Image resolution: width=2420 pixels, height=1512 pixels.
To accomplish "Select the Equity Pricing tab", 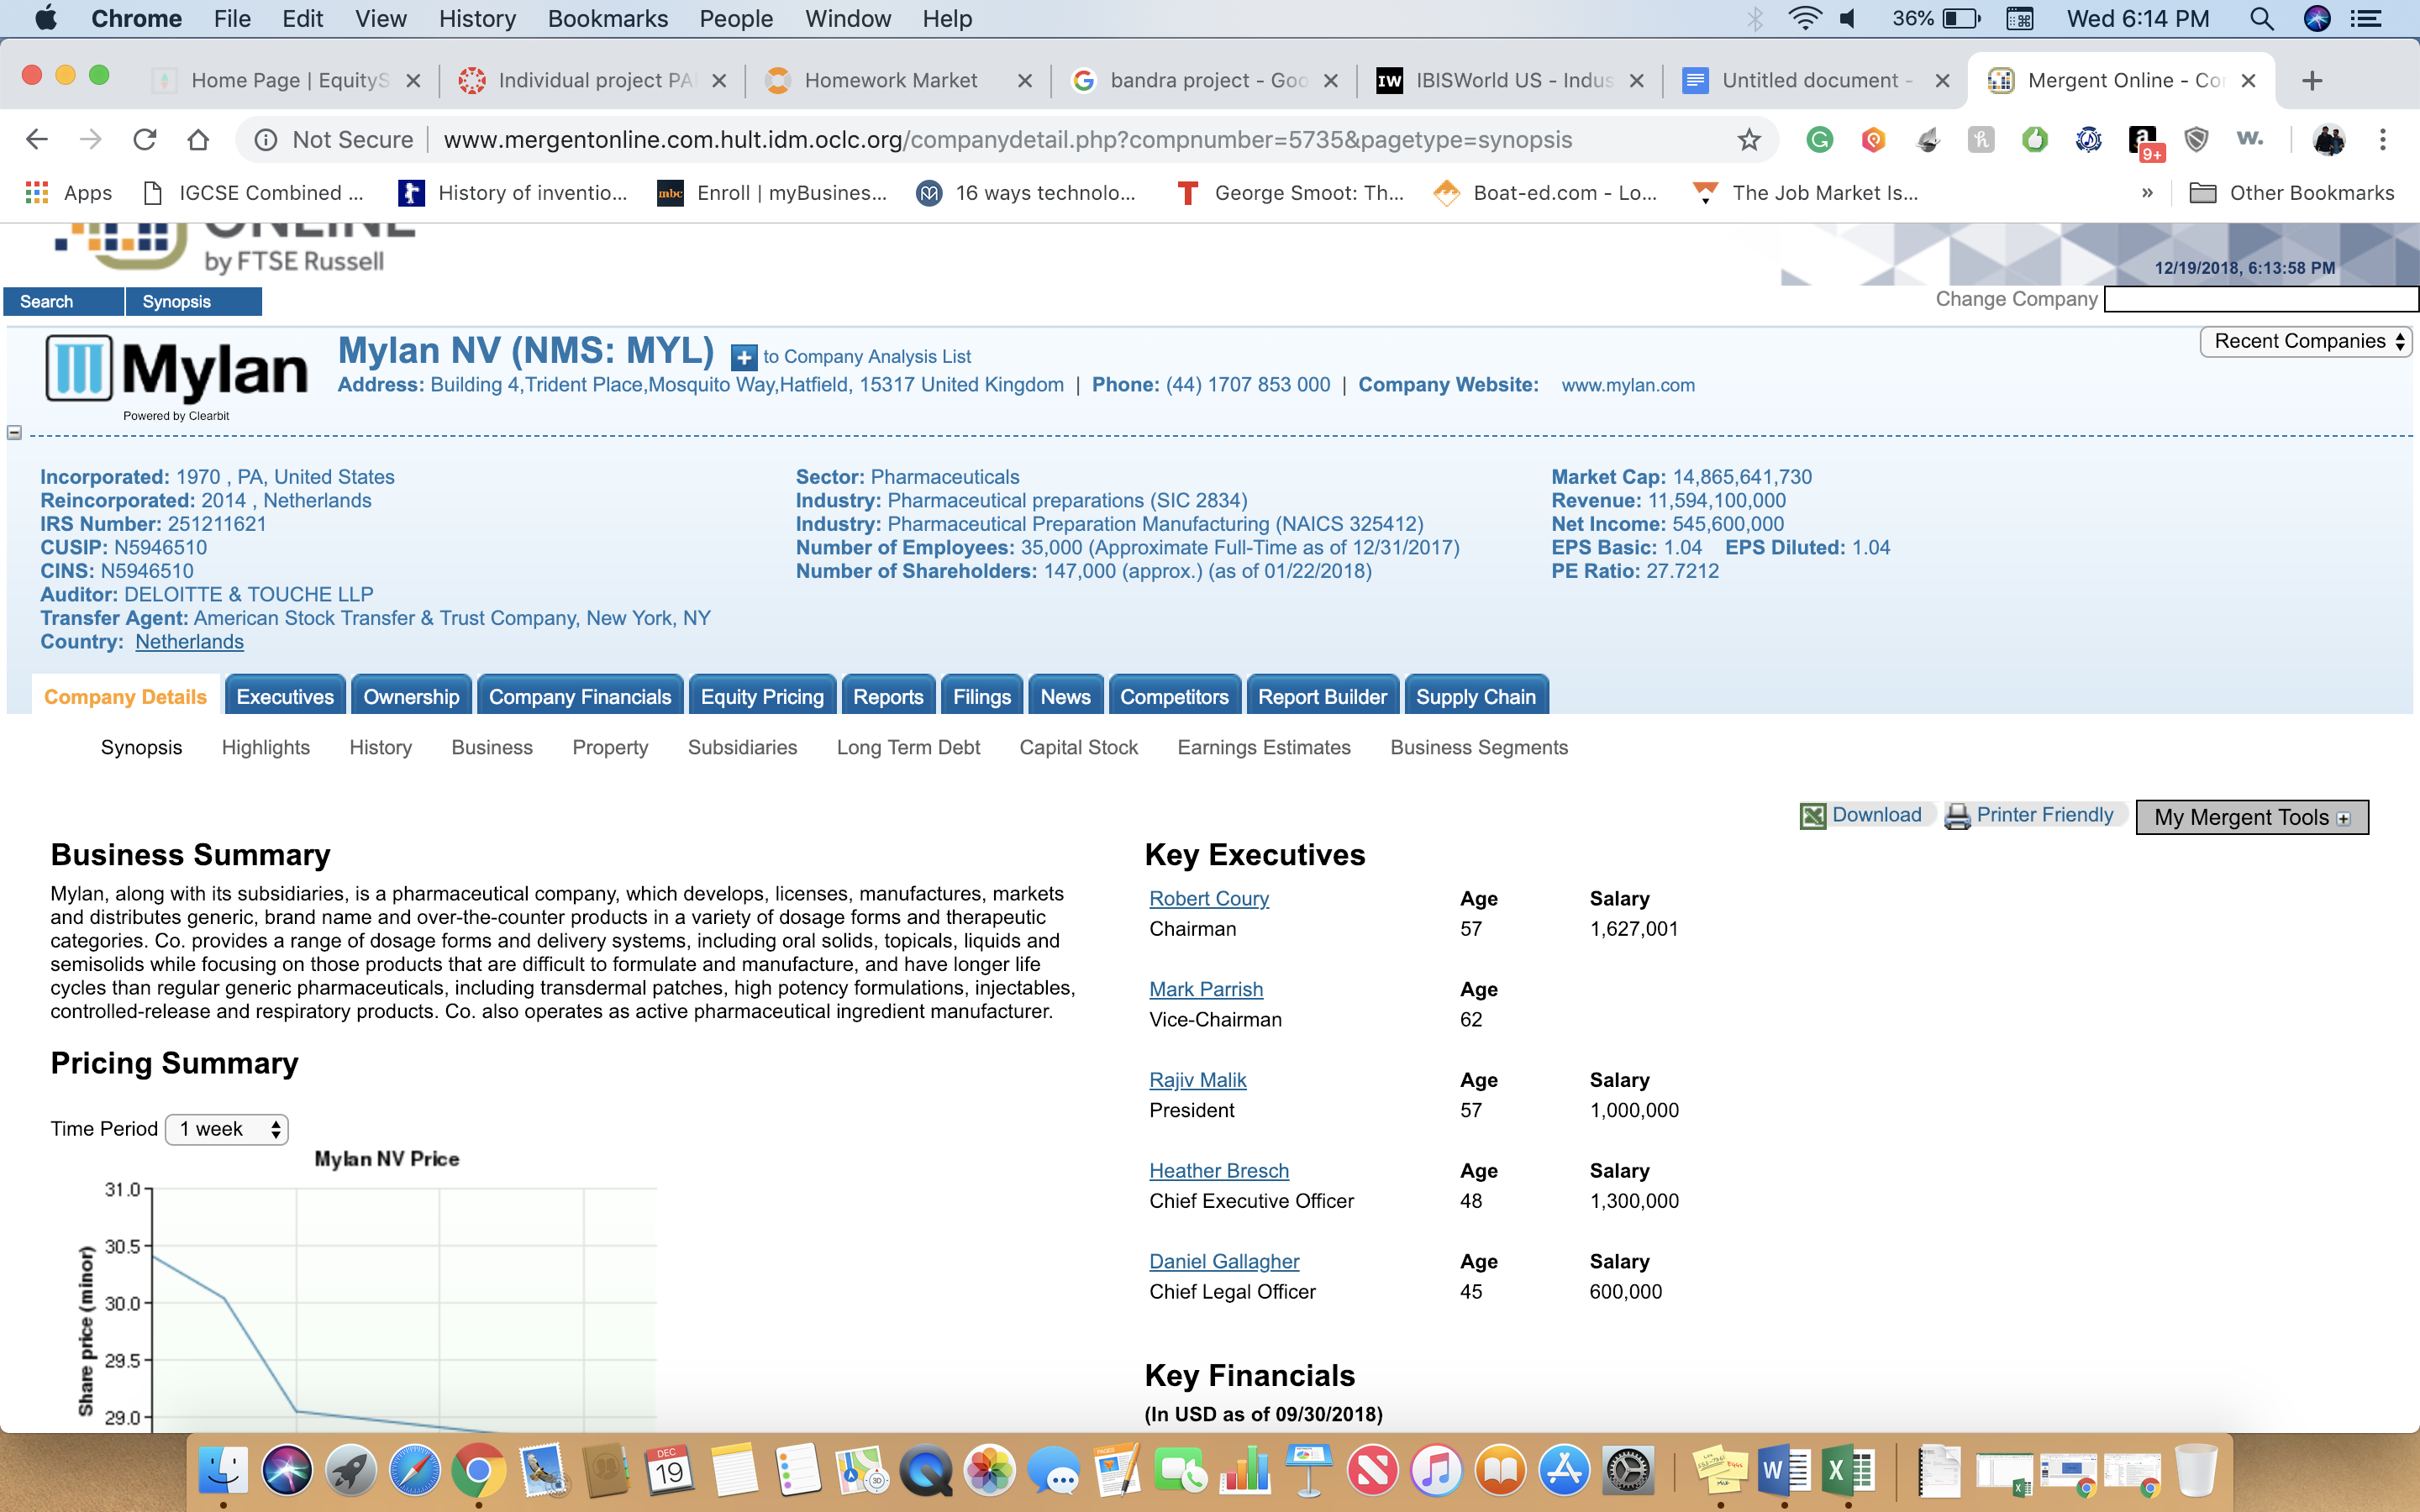I will [762, 696].
